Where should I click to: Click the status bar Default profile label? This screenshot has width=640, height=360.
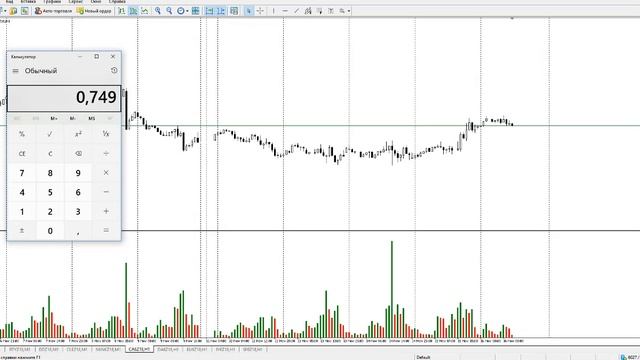pyautogui.click(x=423, y=357)
